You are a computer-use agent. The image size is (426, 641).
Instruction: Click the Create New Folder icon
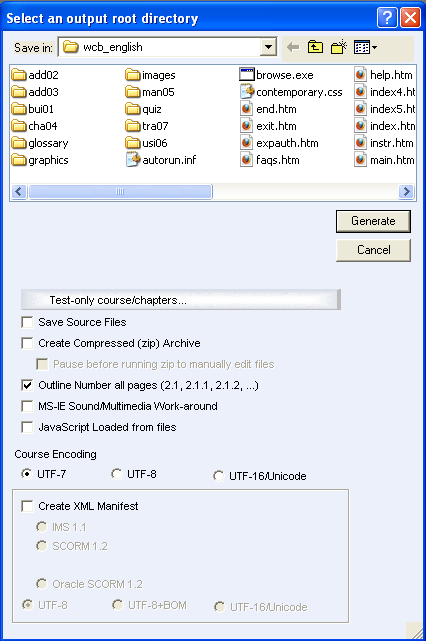[339, 47]
